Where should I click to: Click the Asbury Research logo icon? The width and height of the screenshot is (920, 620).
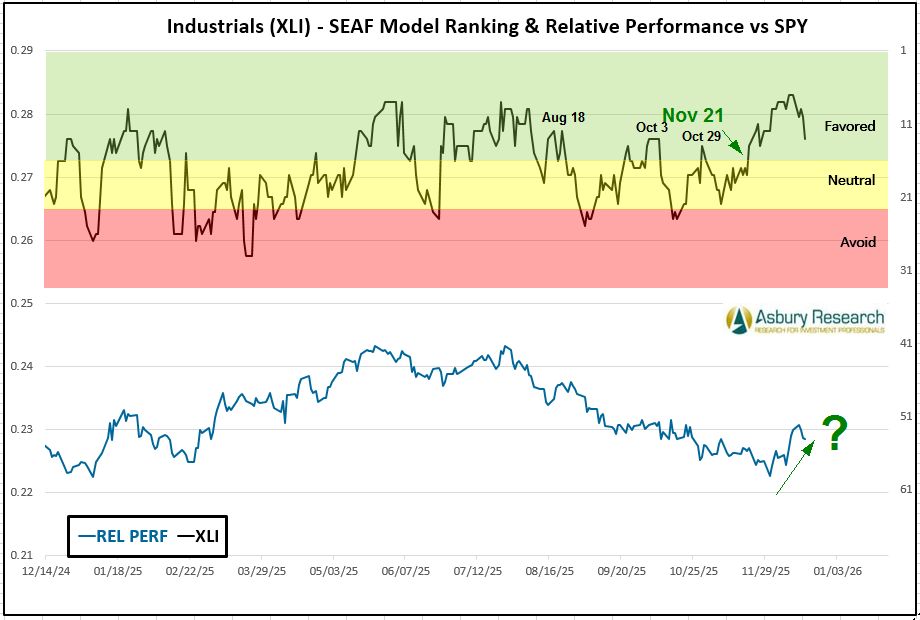pyautogui.click(x=740, y=319)
